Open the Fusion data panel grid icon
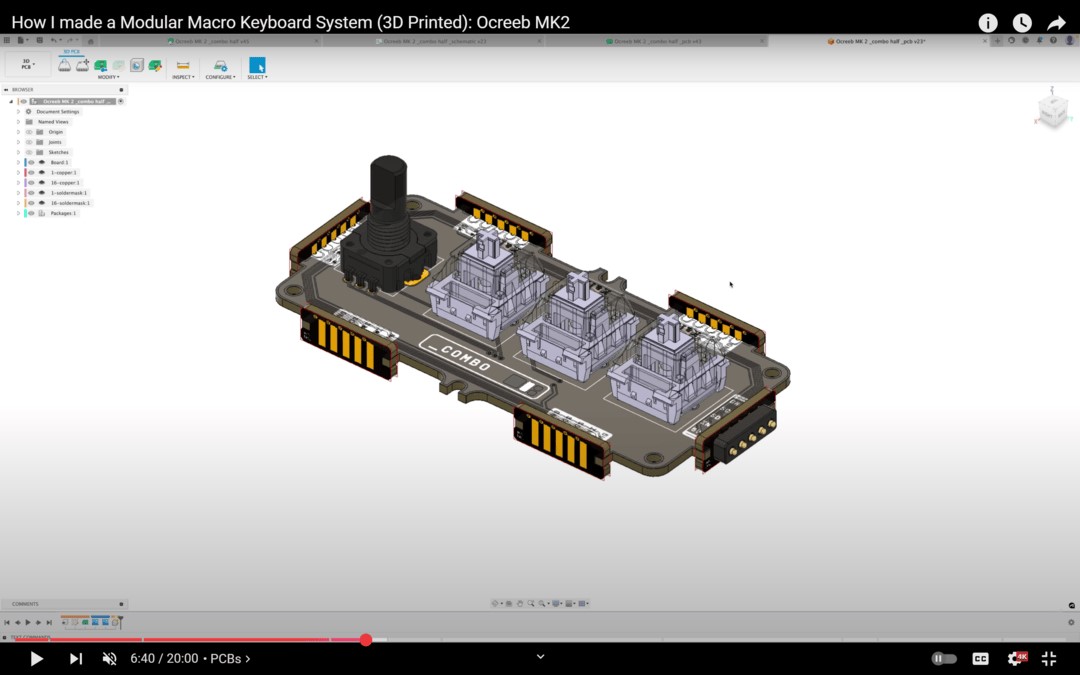 pos(7,41)
